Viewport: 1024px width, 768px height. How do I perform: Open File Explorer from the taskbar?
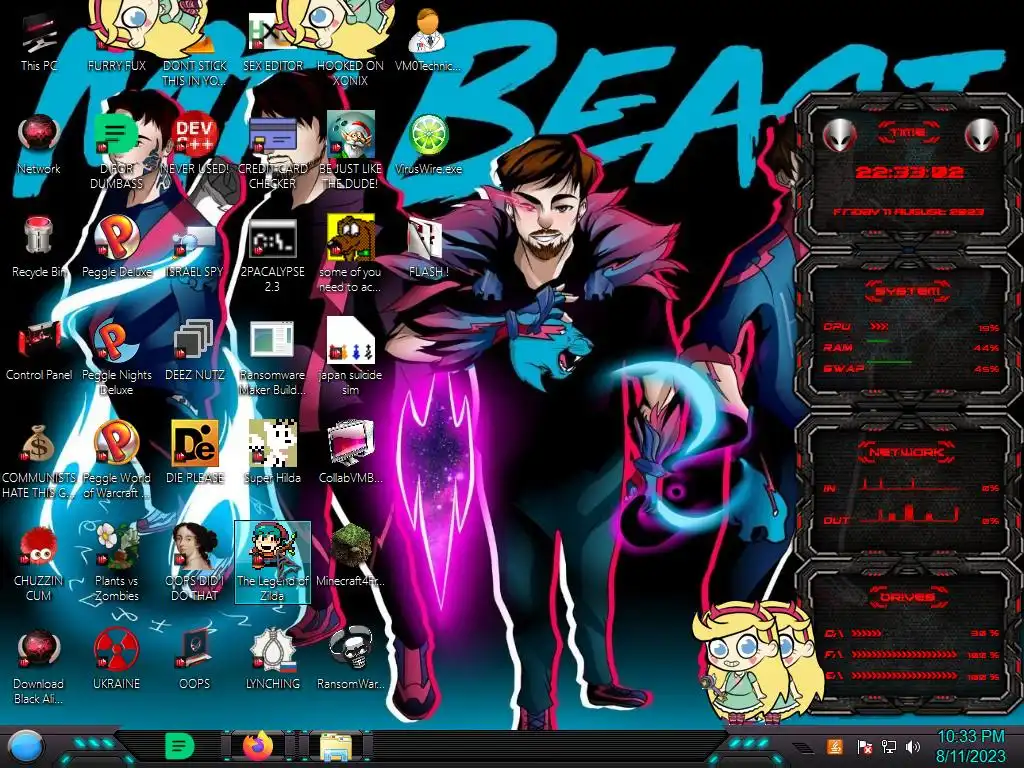tap(336, 747)
